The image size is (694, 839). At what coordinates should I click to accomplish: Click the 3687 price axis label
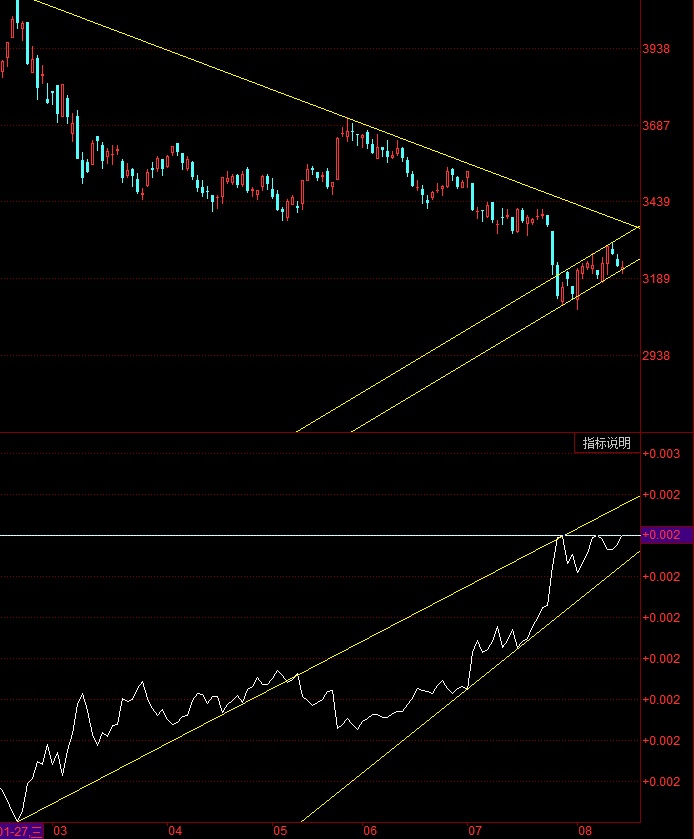[x=656, y=126]
